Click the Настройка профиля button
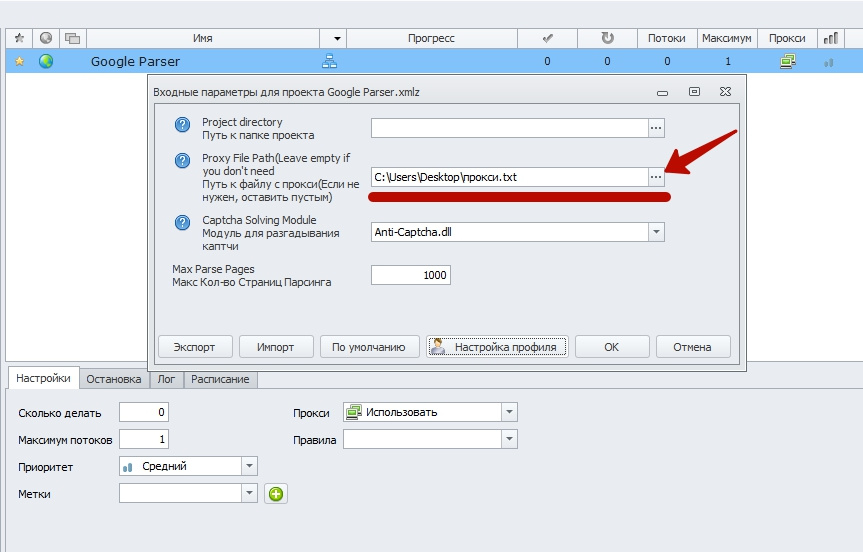Image resolution: width=863 pixels, height=552 pixels. point(498,347)
